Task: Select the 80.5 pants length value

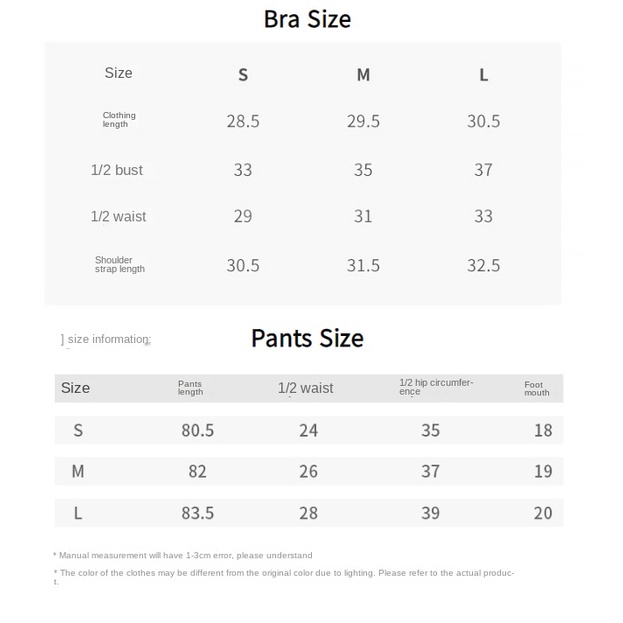Action: pos(198,430)
